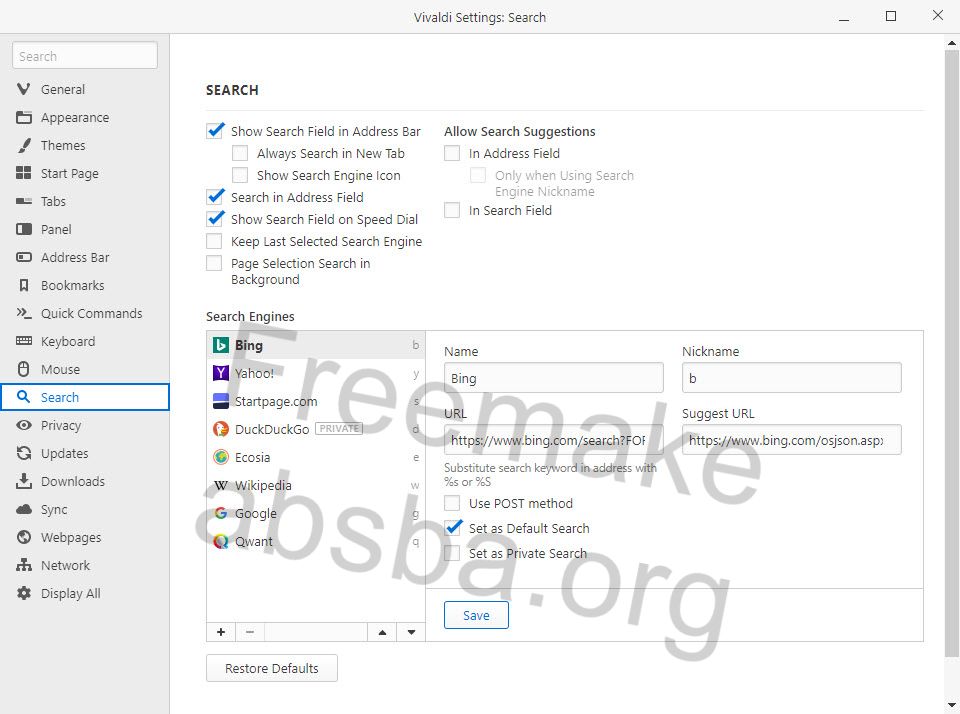
Task: Select Wikipedia in search engines list
Action: point(316,485)
